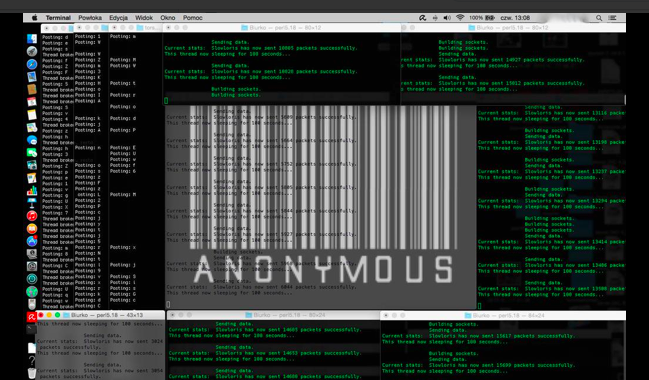Open Keynote podium icon in dock
Image resolution: width=649 pixels, height=380 pixels.
click(32, 203)
